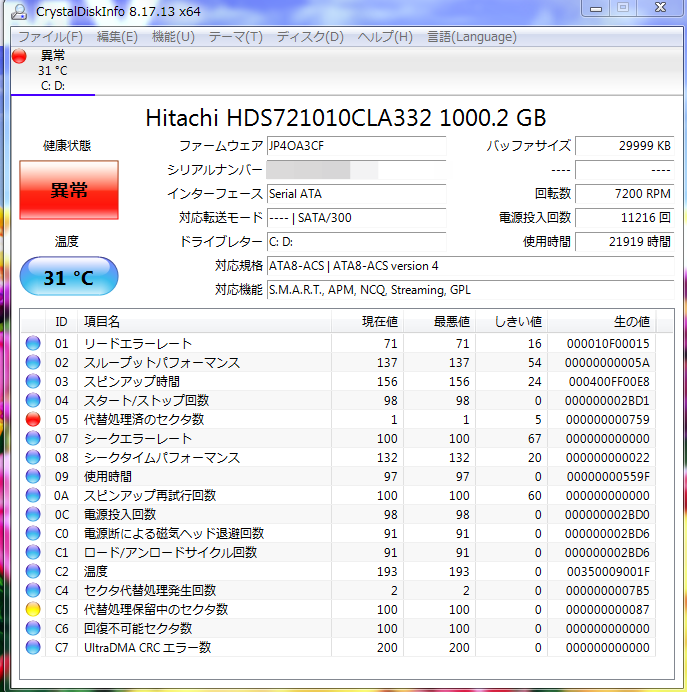Image resolution: width=687 pixels, height=692 pixels.
Task: Click the 31 °C temperature button
Action: tap(69, 277)
